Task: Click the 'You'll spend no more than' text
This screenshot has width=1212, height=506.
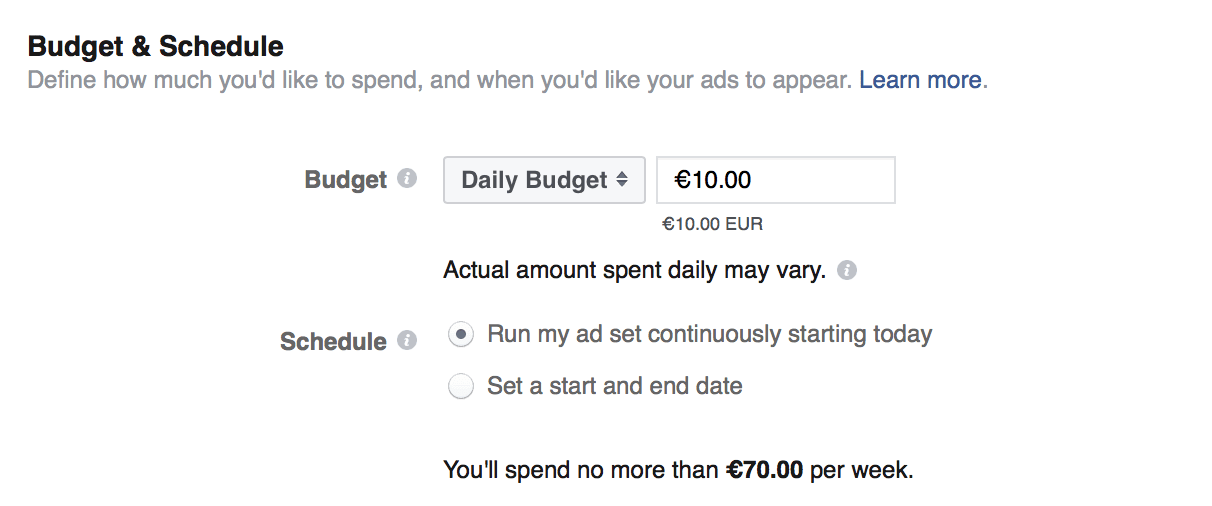Action: tap(581, 470)
